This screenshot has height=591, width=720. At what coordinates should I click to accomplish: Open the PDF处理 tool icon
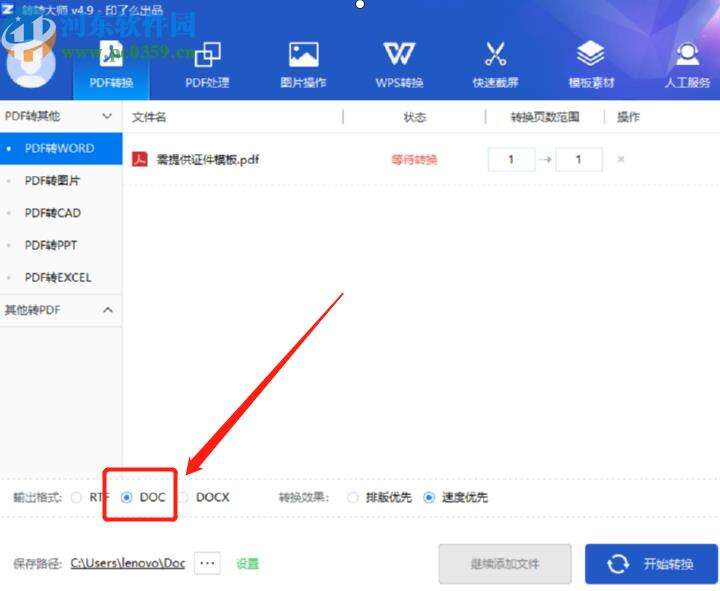point(208,54)
